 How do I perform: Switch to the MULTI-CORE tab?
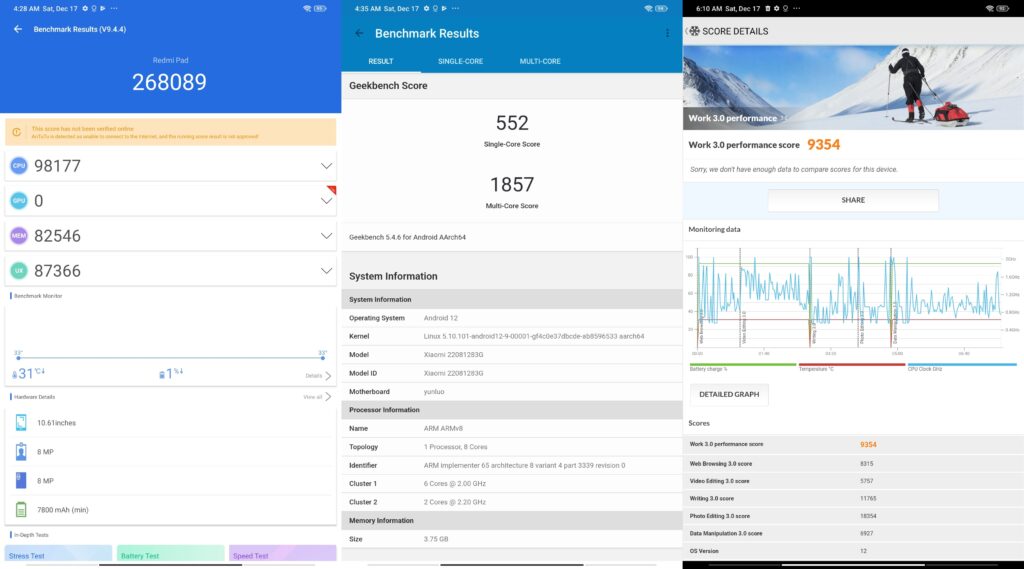(540, 61)
